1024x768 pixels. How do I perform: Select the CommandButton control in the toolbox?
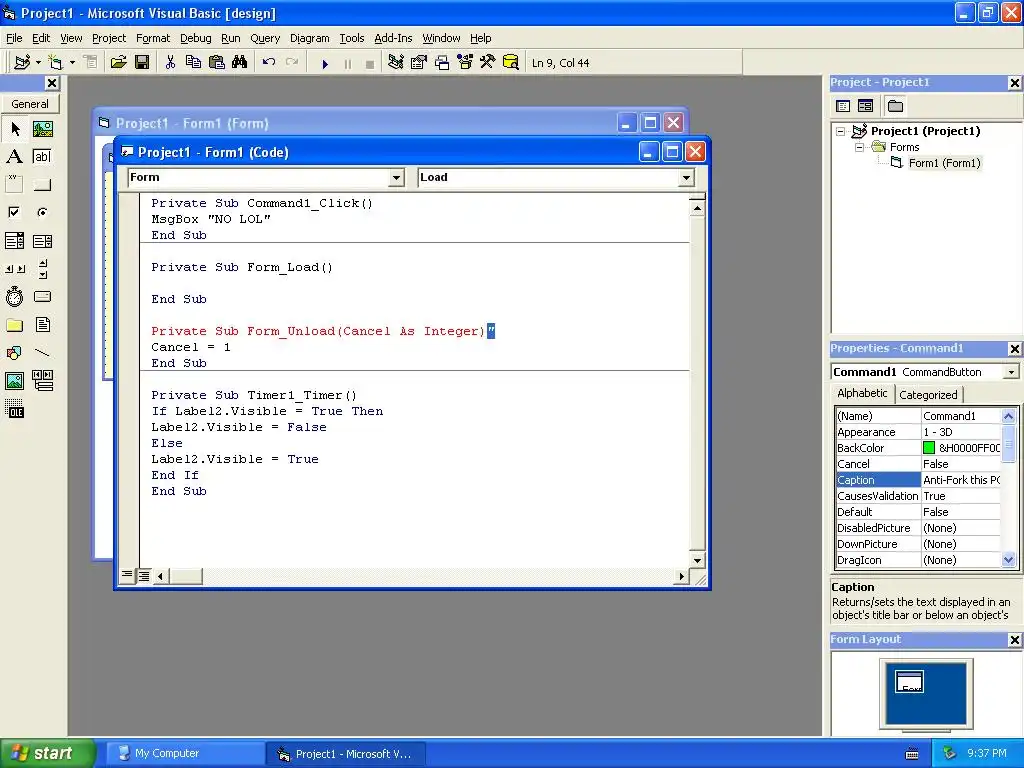point(42,185)
